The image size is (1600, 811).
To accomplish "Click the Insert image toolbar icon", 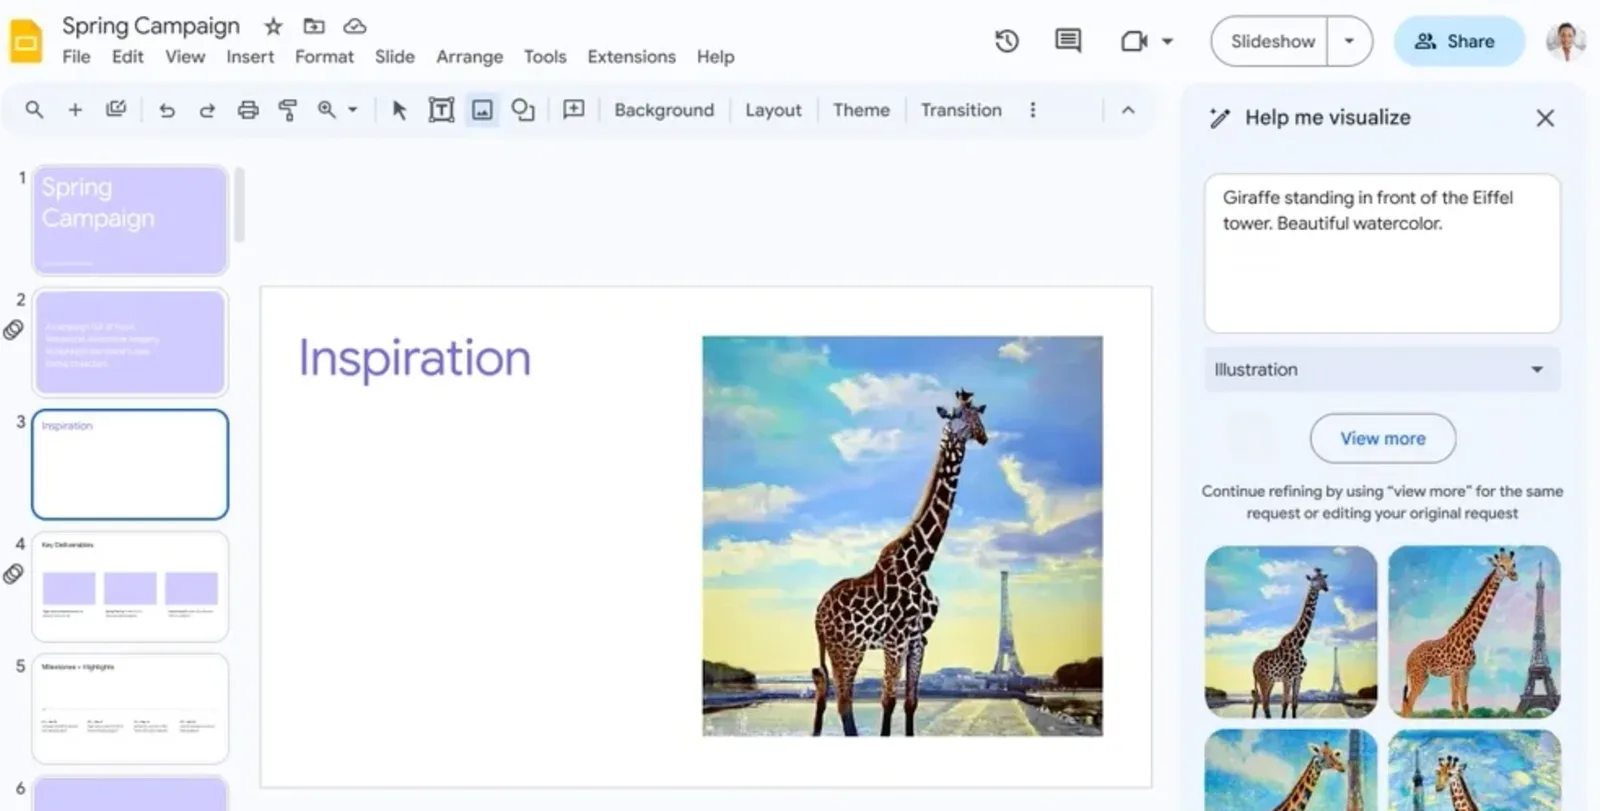I will coord(482,110).
